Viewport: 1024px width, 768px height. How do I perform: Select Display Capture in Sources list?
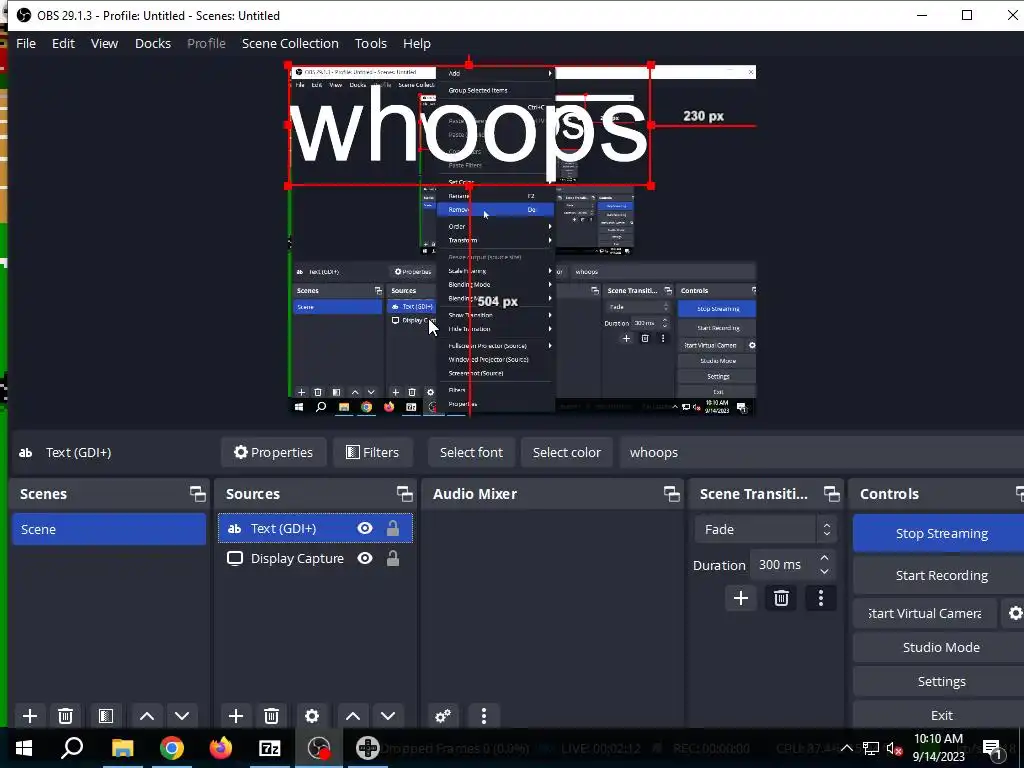click(315, 558)
